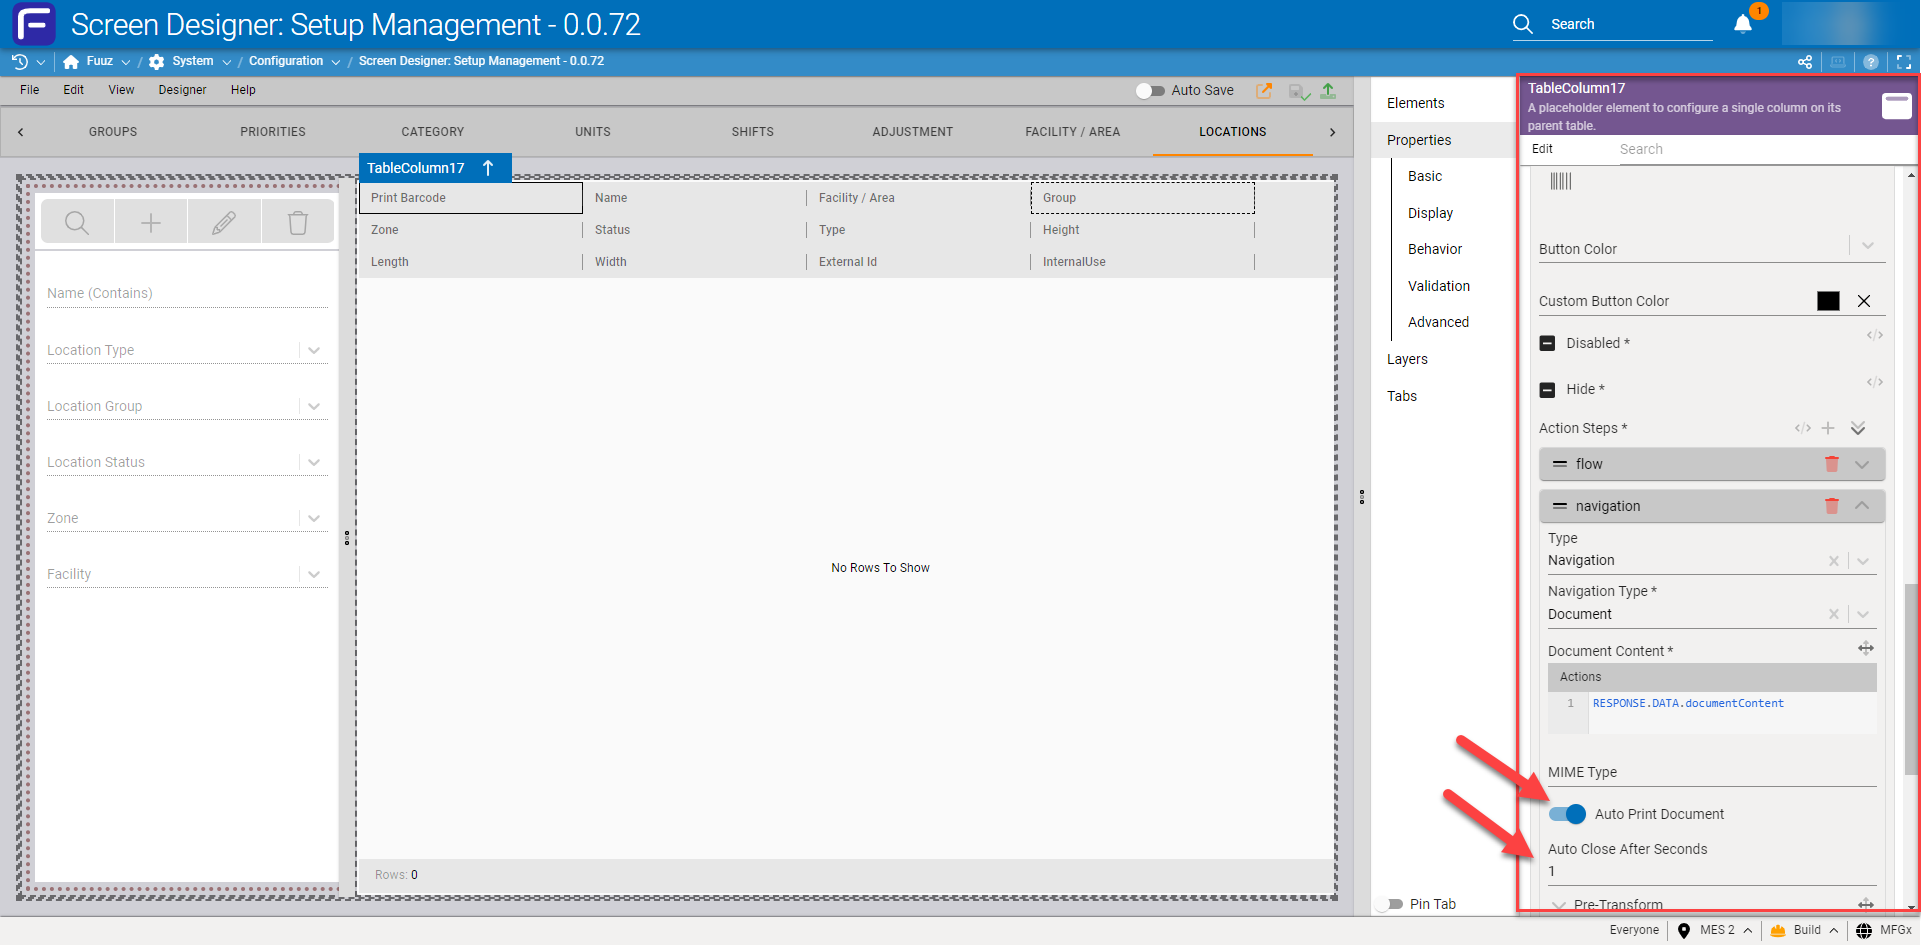Add a new action step with plus icon
Image resolution: width=1921 pixels, height=945 pixels.
1828,428
